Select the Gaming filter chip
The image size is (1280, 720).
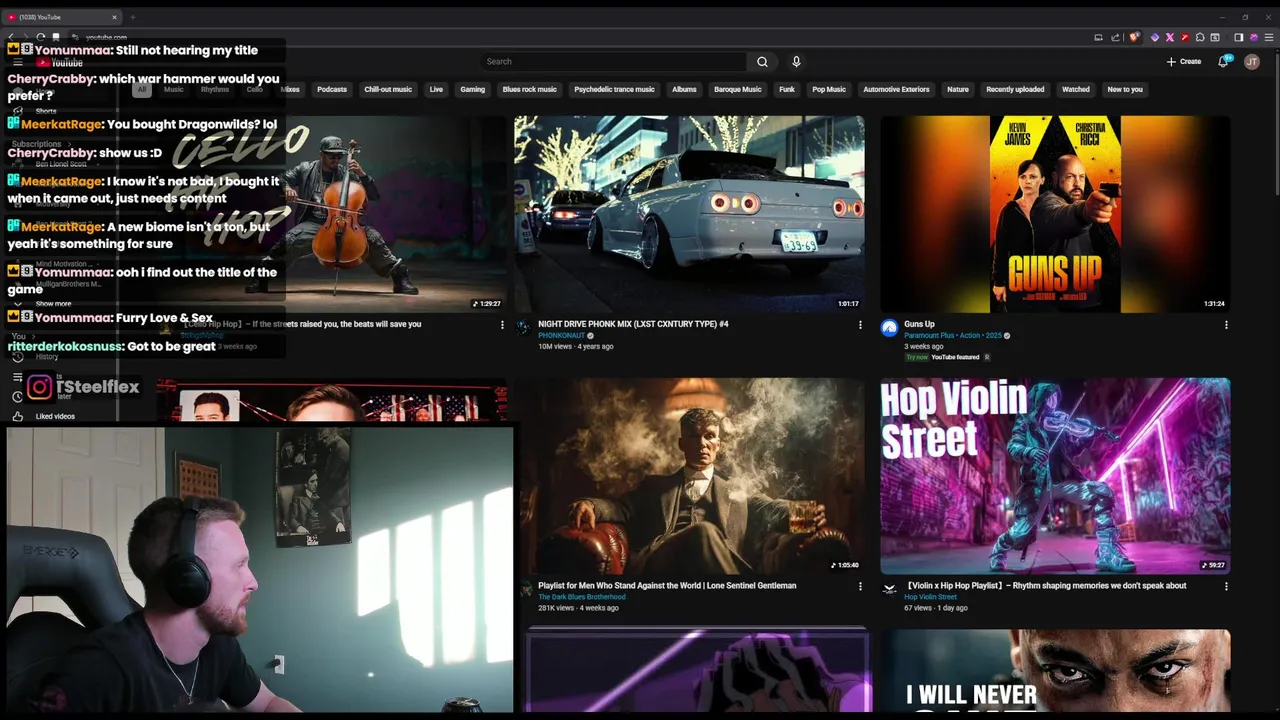pyautogui.click(x=472, y=89)
